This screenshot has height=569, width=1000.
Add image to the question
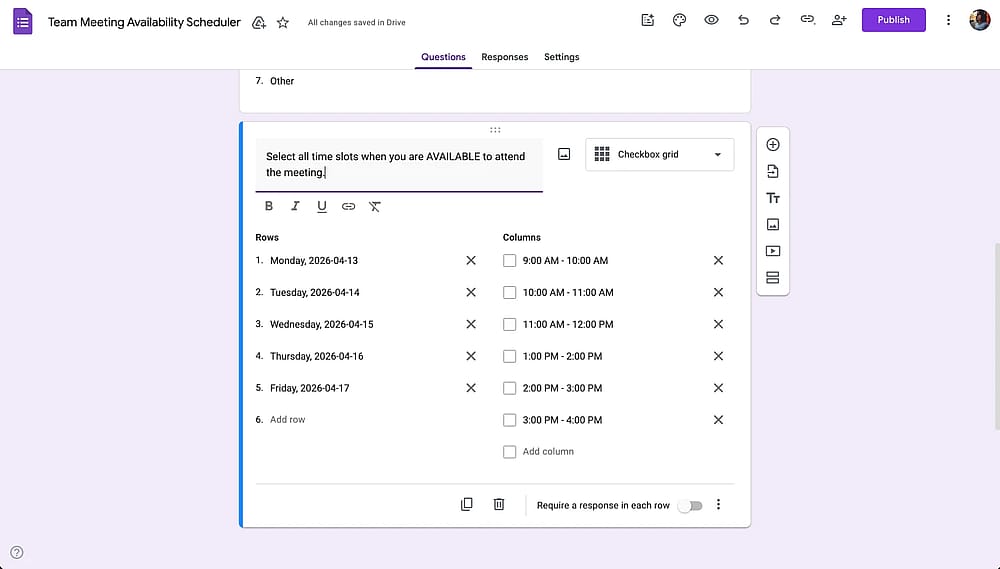point(564,154)
